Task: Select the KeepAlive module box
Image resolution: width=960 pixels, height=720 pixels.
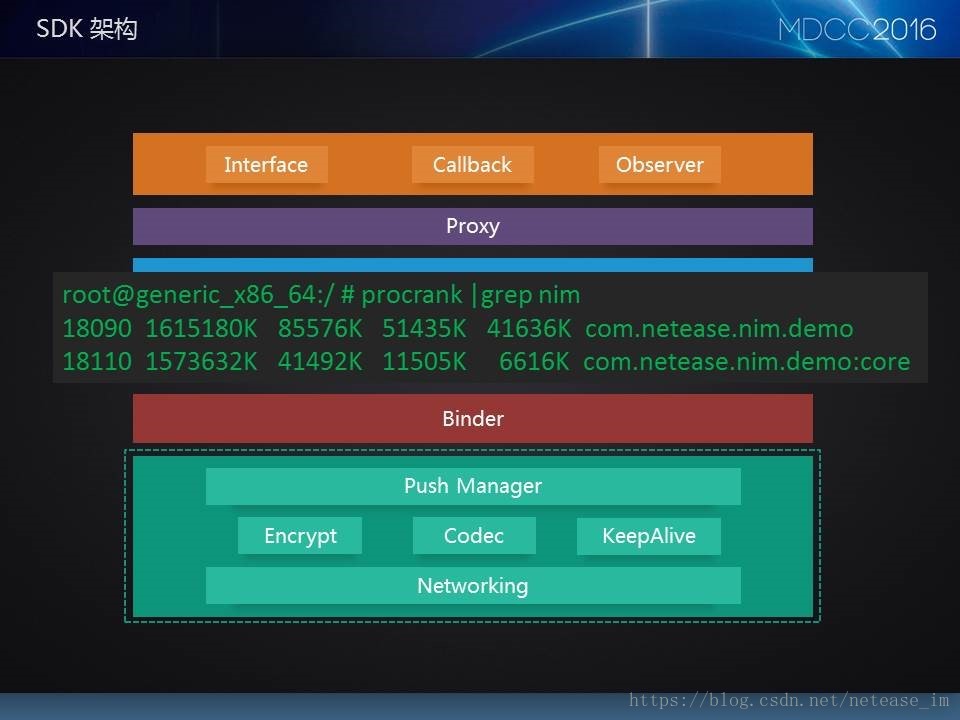Action: coord(648,536)
